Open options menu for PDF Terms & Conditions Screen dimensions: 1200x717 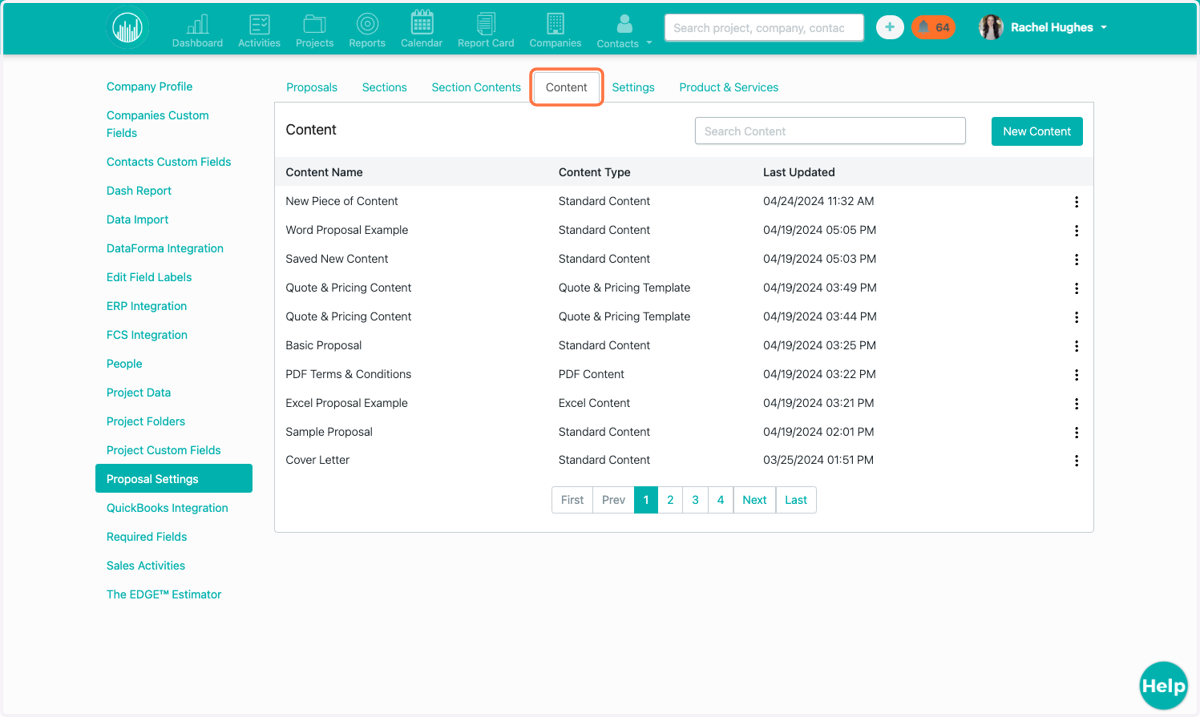tap(1076, 376)
